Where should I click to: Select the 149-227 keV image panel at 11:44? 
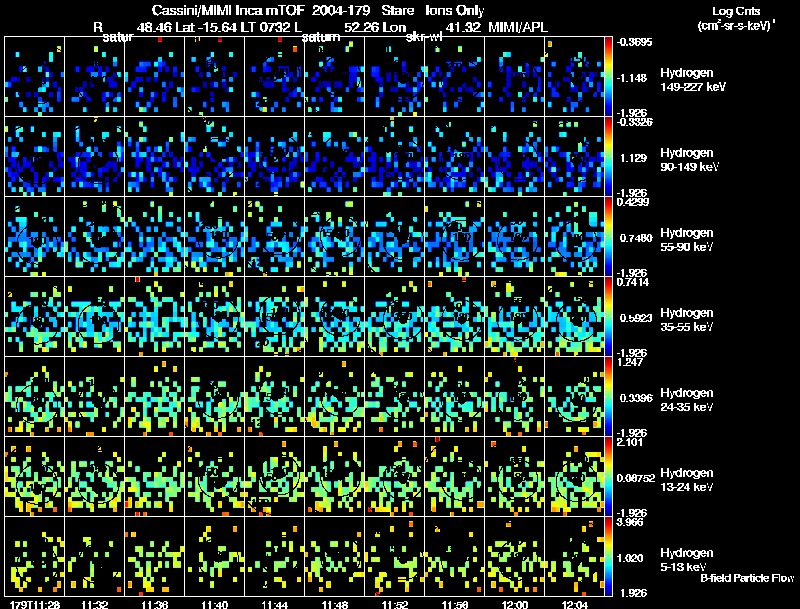click(274, 77)
